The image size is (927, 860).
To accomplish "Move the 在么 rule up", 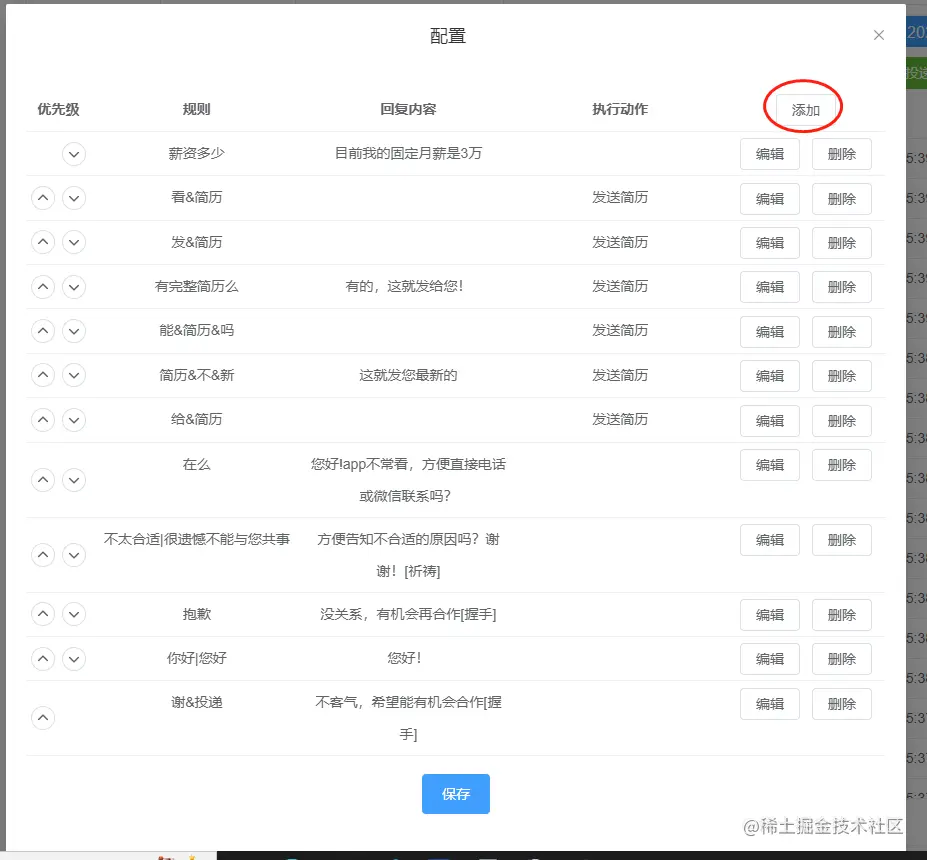I will (x=43, y=480).
